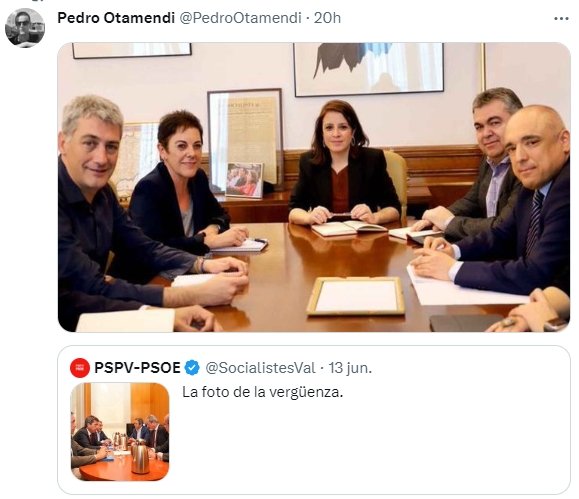Click the blue verified badge next to PSPV-PSOE
Screen dimensions: 579x499
coord(192,368)
